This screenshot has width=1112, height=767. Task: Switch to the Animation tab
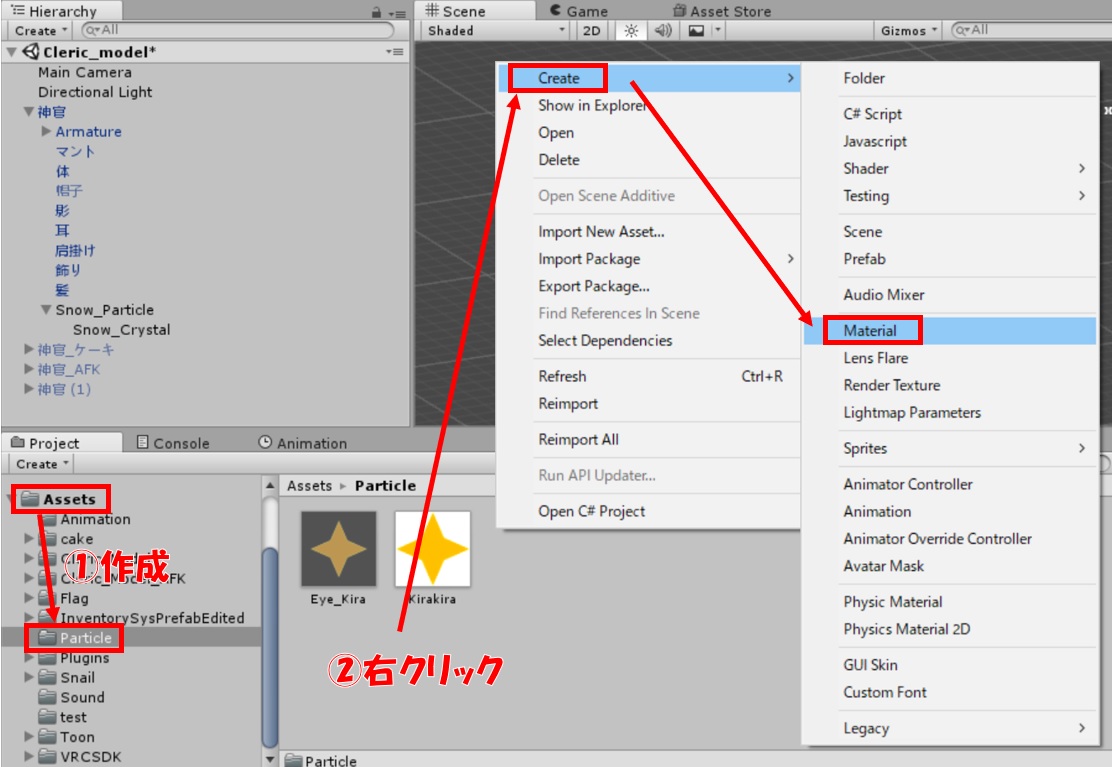pos(302,443)
